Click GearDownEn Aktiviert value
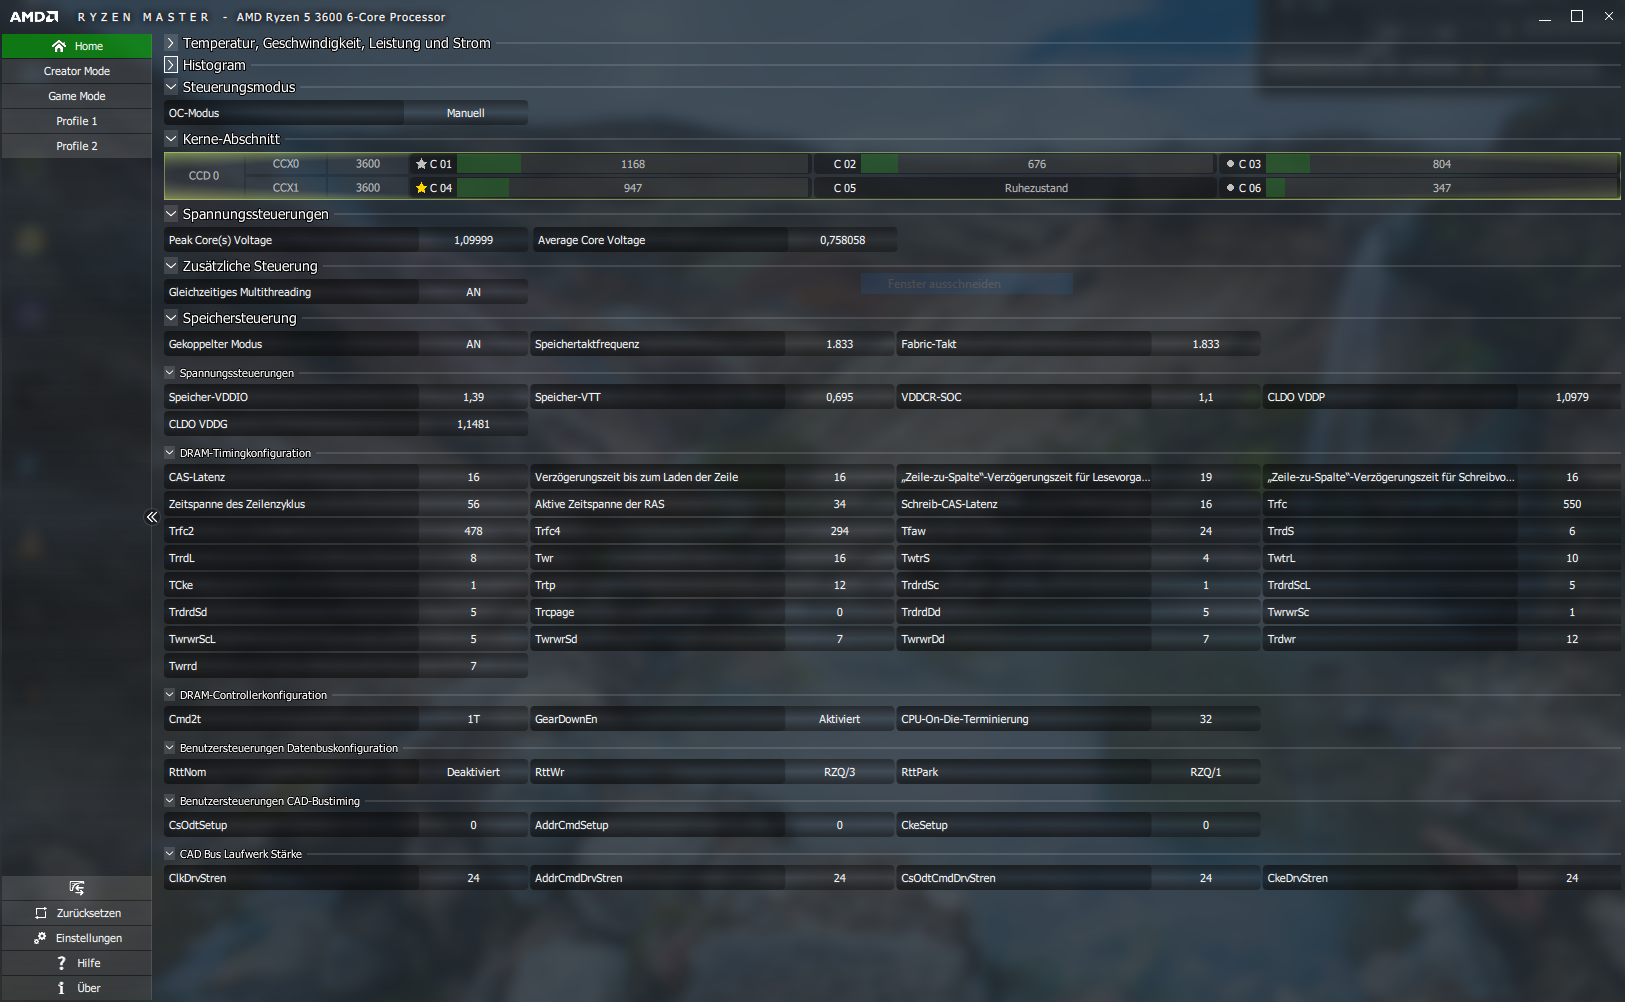This screenshot has height=1002, width=1625. (839, 719)
